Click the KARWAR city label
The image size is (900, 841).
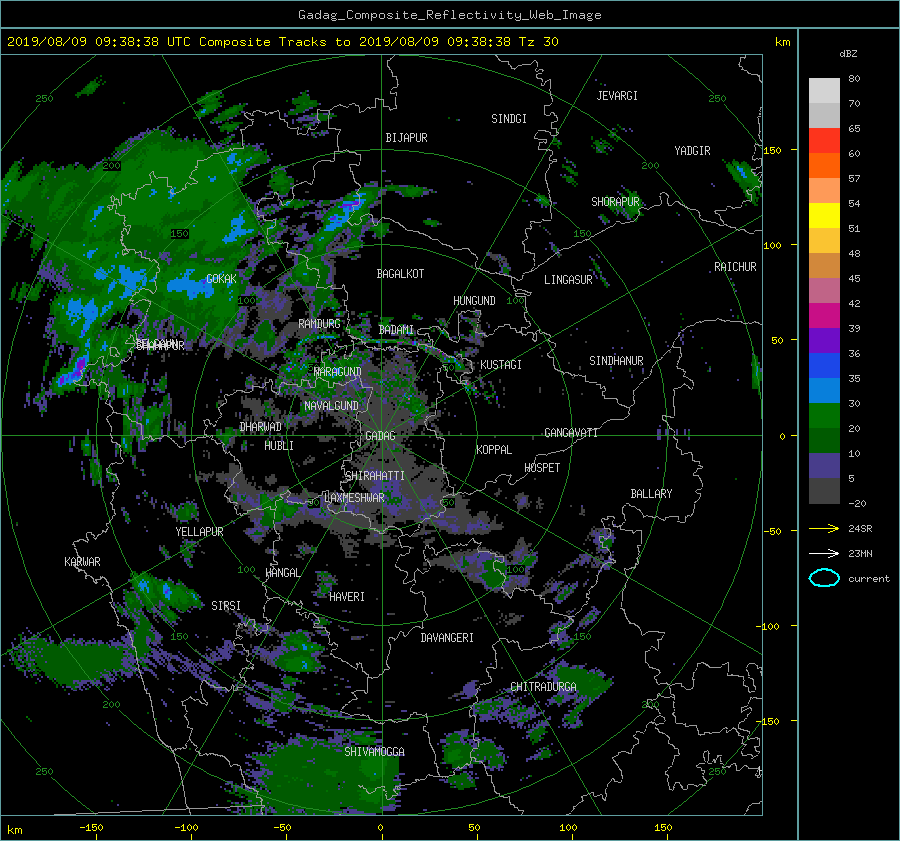click(82, 562)
